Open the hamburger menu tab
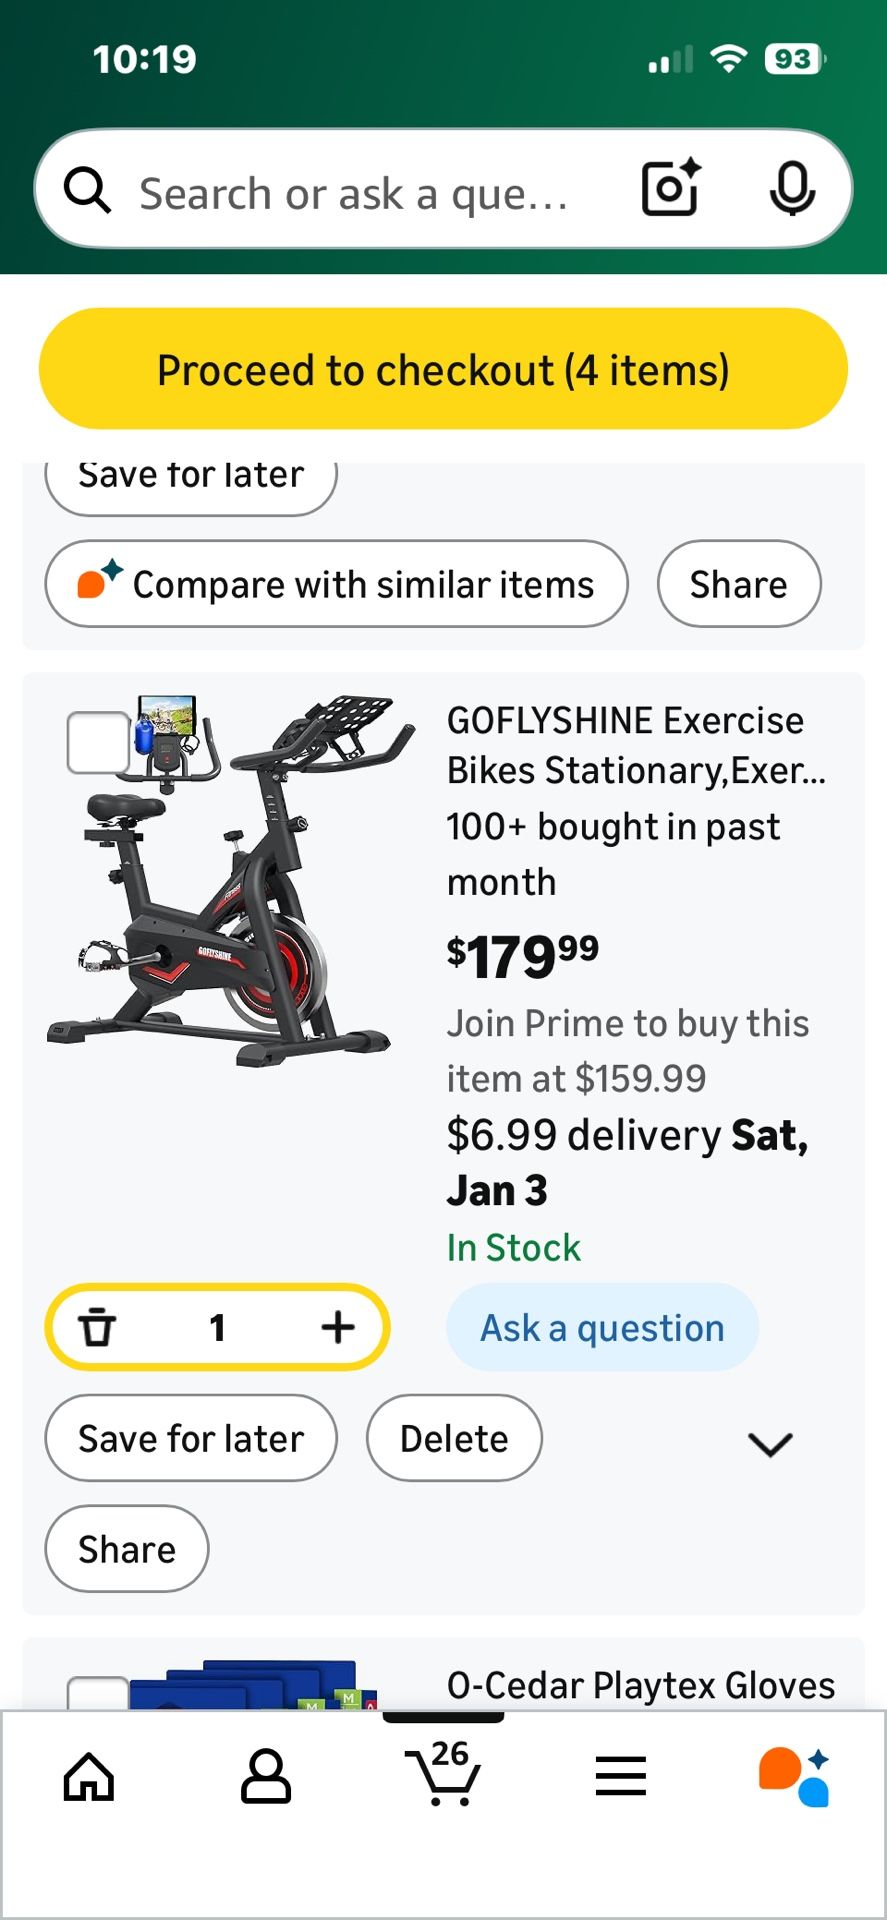The width and height of the screenshot is (887, 1920). point(620,1777)
